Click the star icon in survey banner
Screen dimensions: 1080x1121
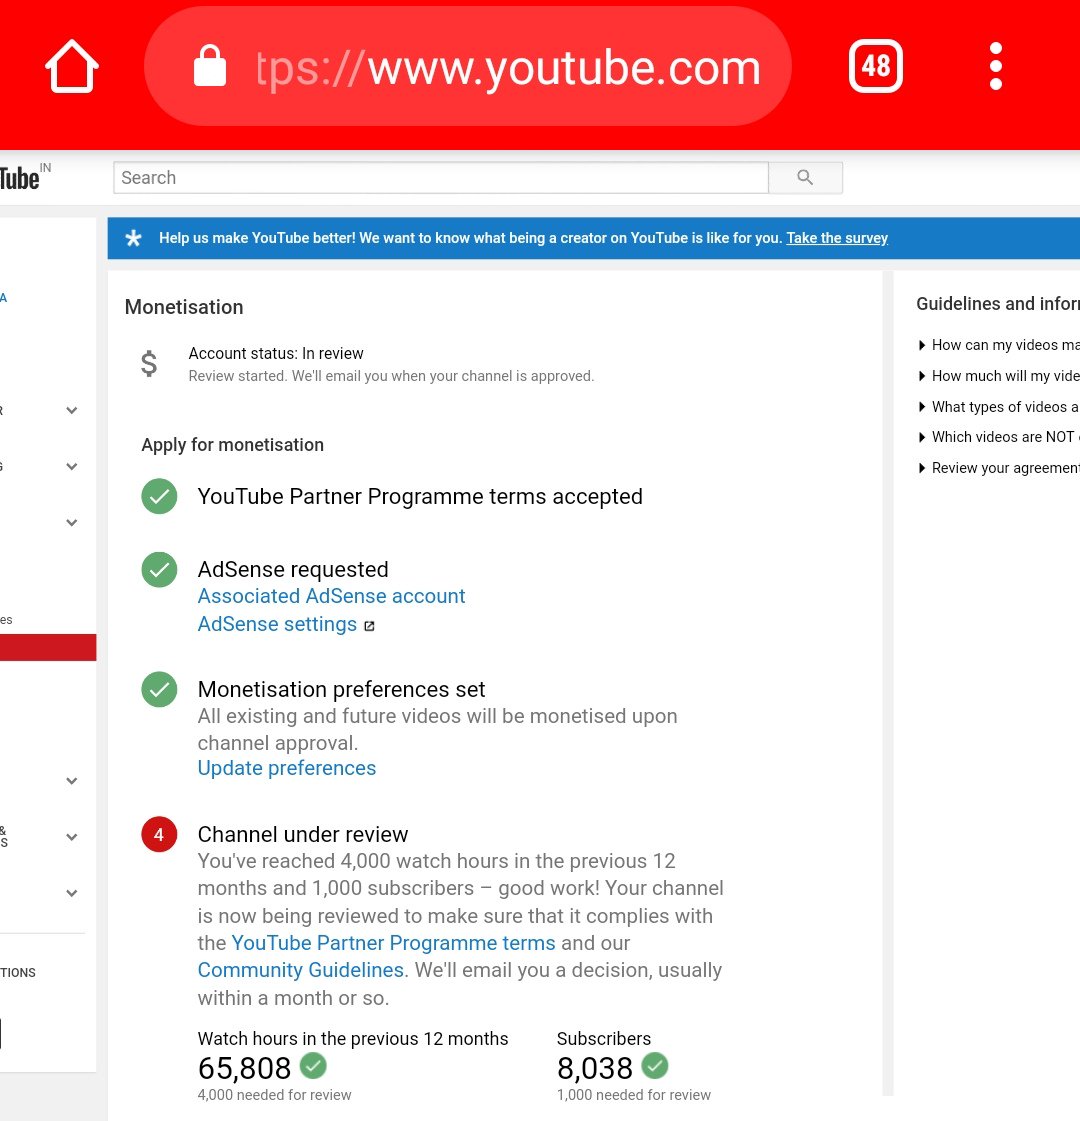pos(134,238)
